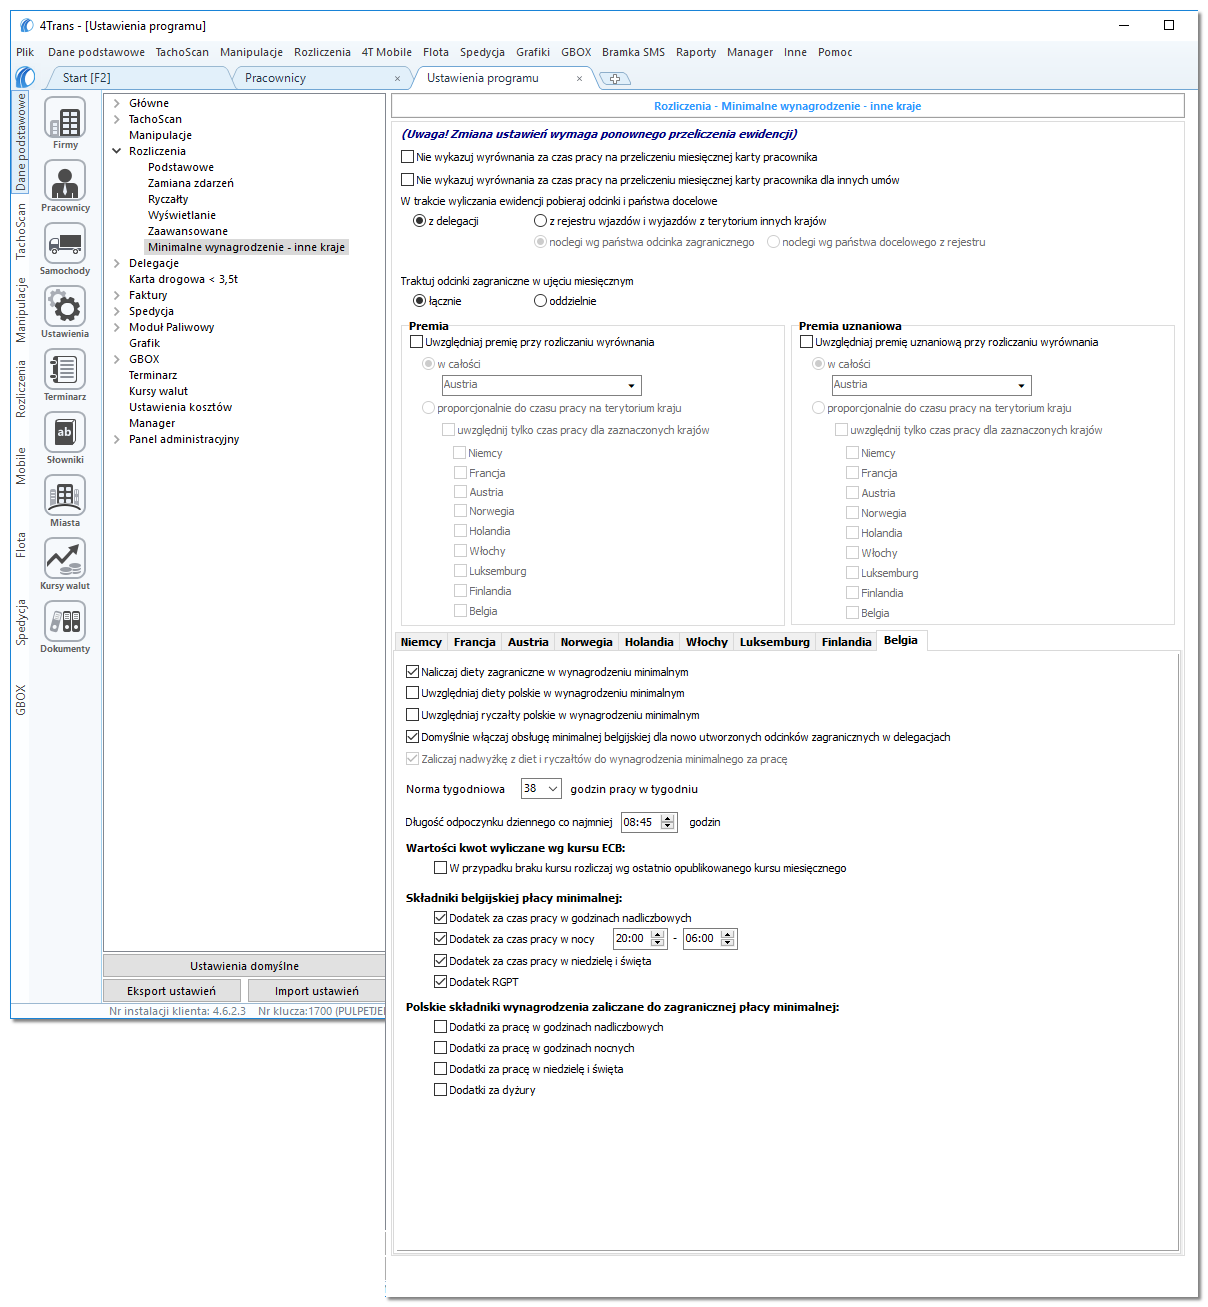Select Kursy walut in settings tree

pyautogui.click(x=158, y=391)
